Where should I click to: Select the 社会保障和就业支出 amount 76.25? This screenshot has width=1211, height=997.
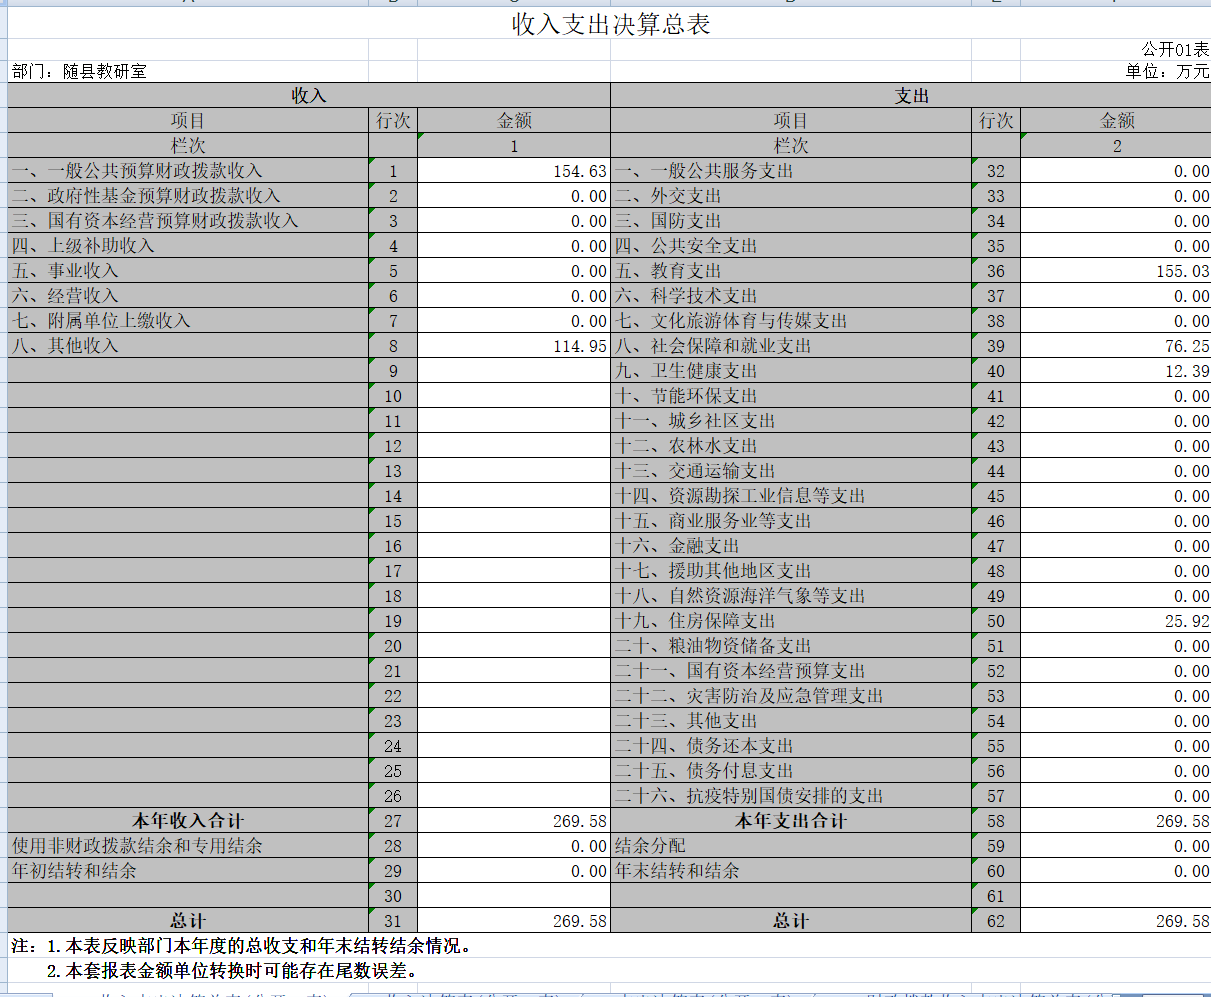tap(1116, 346)
